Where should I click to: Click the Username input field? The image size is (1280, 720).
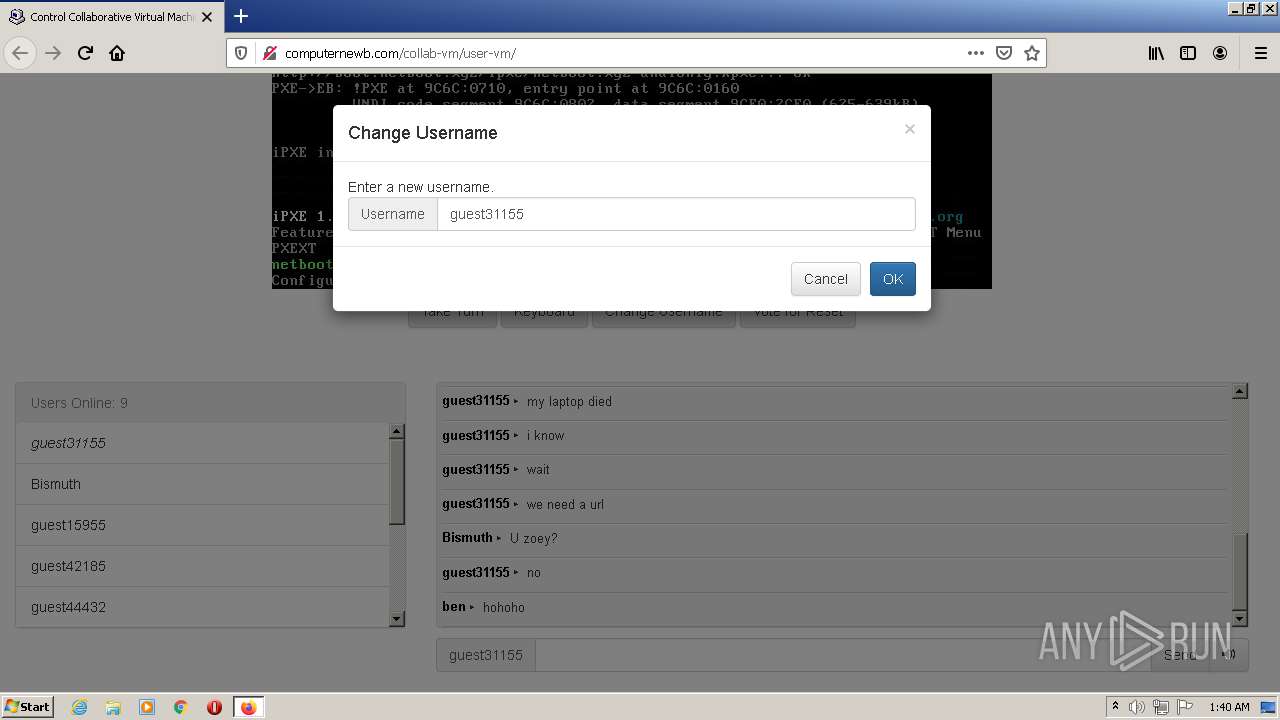pyautogui.click(x=676, y=214)
